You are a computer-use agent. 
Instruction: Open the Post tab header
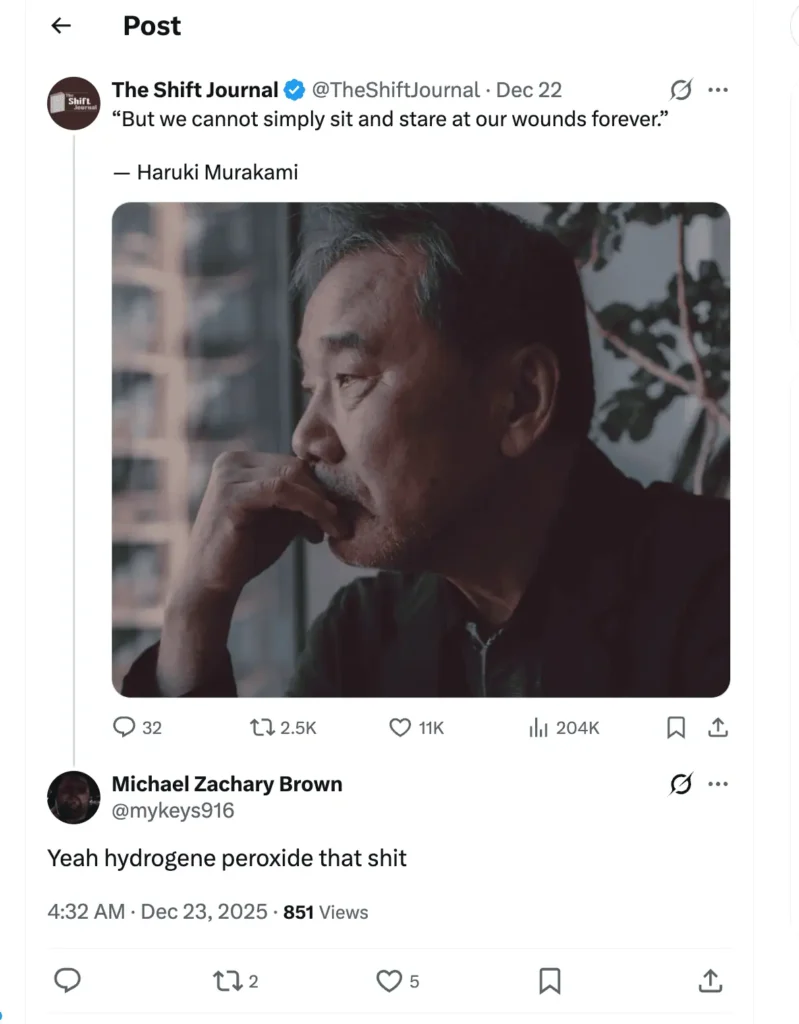click(x=151, y=26)
